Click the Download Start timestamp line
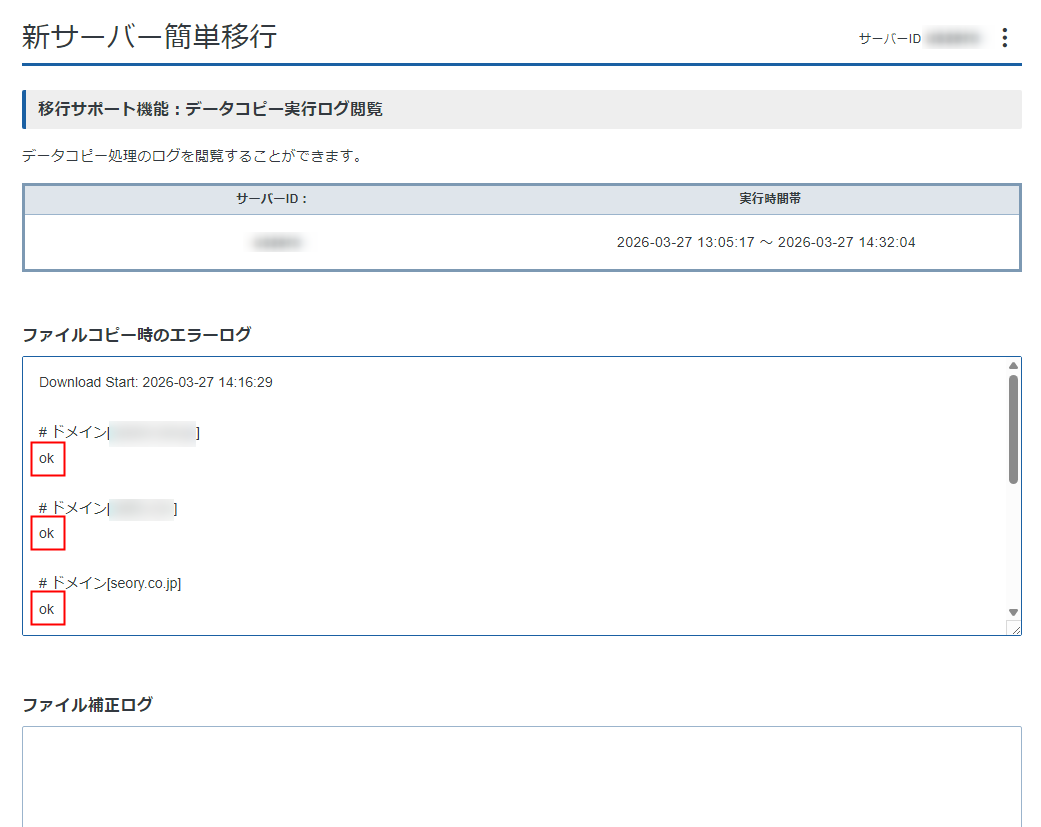Image resolution: width=1041 pixels, height=827 pixels. tap(156, 382)
